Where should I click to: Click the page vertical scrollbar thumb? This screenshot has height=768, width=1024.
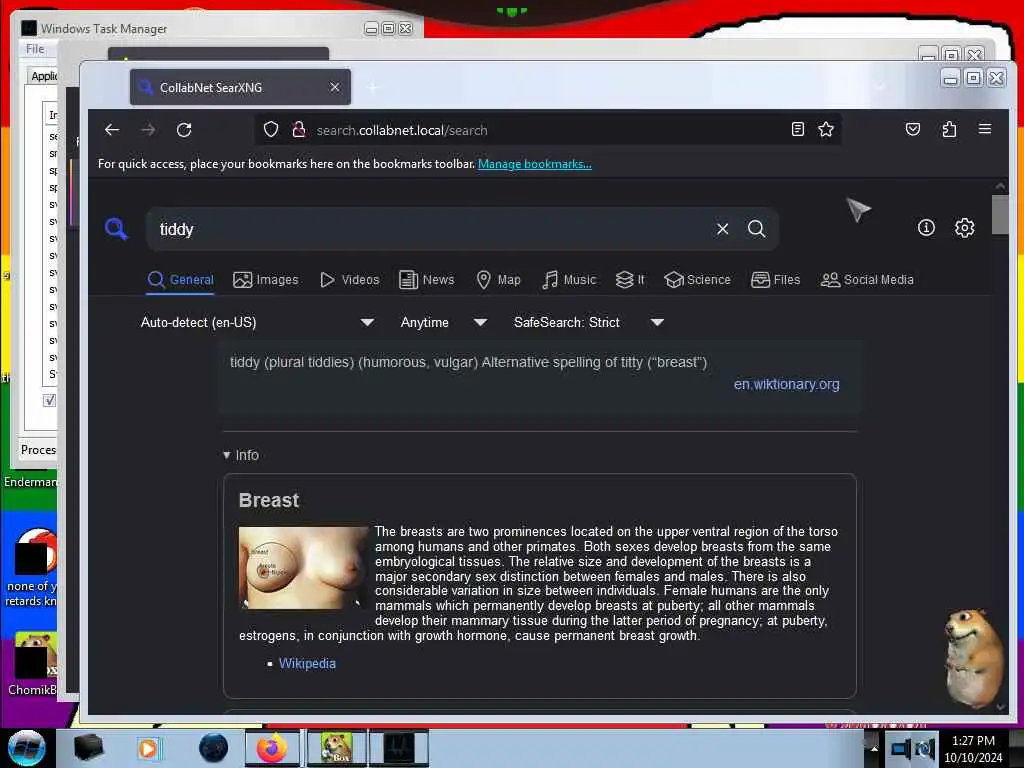click(x=1000, y=214)
